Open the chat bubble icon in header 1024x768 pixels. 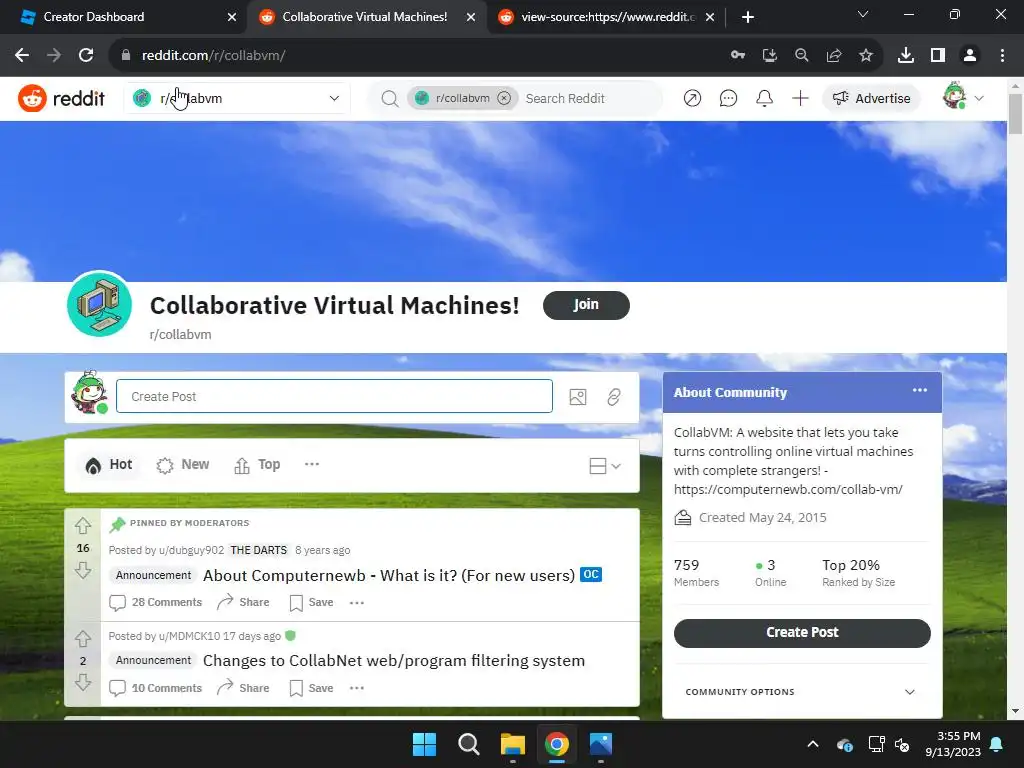coord(728,99)
